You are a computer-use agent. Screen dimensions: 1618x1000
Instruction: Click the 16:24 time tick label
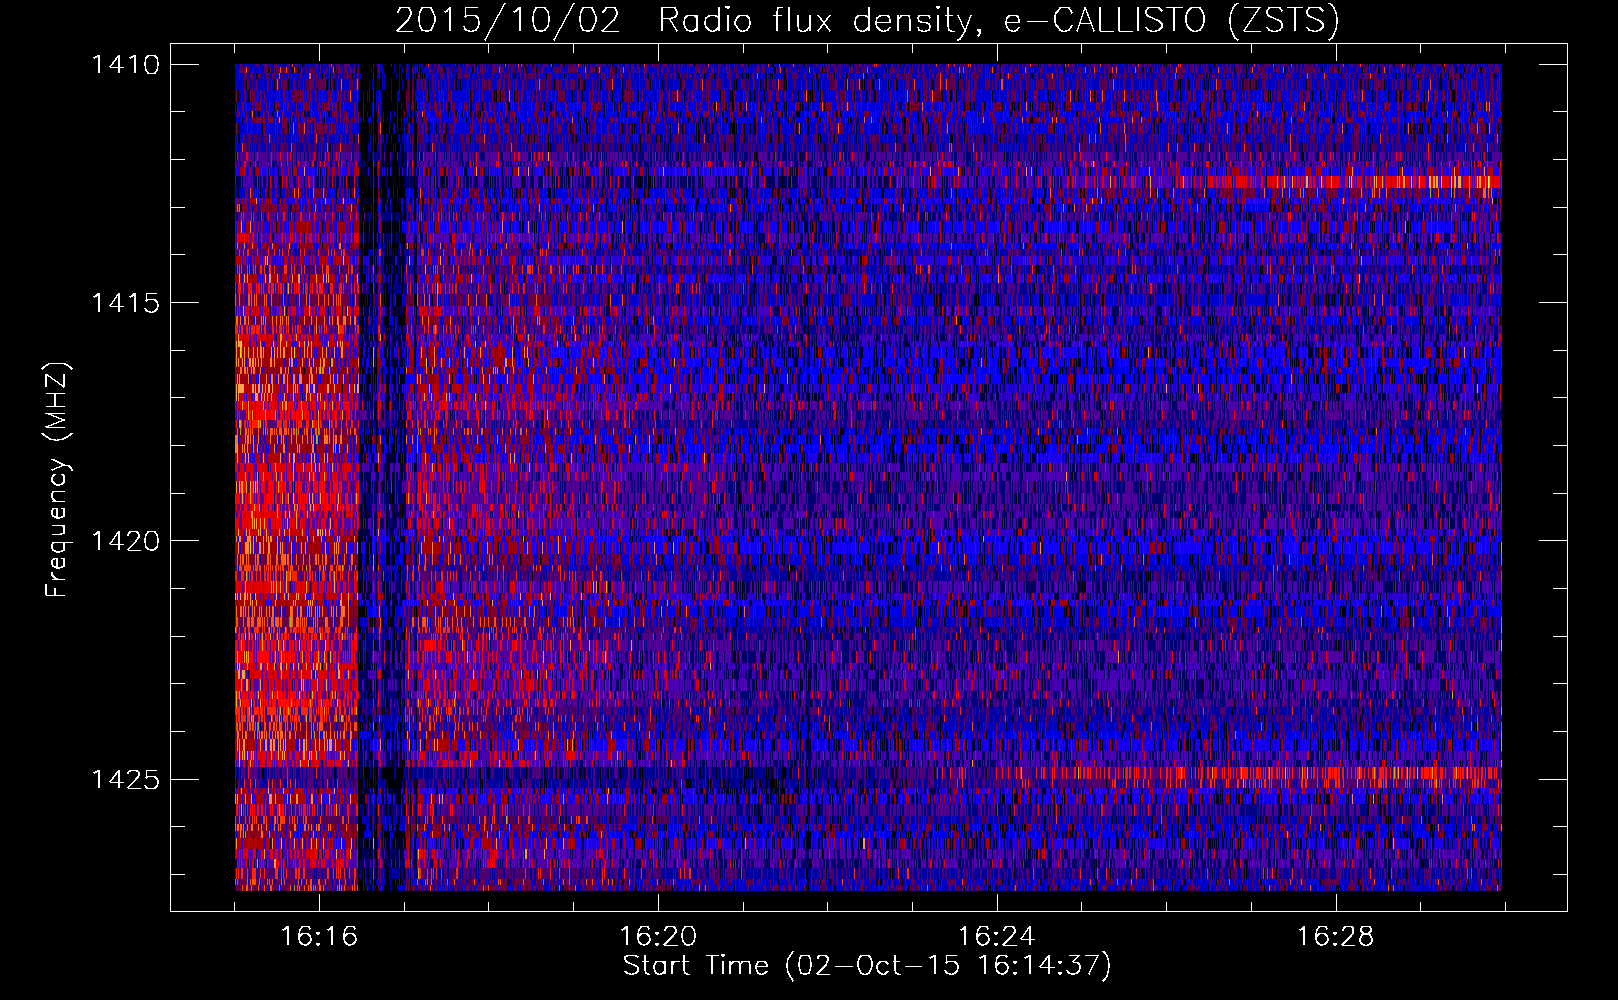[997, 937]
